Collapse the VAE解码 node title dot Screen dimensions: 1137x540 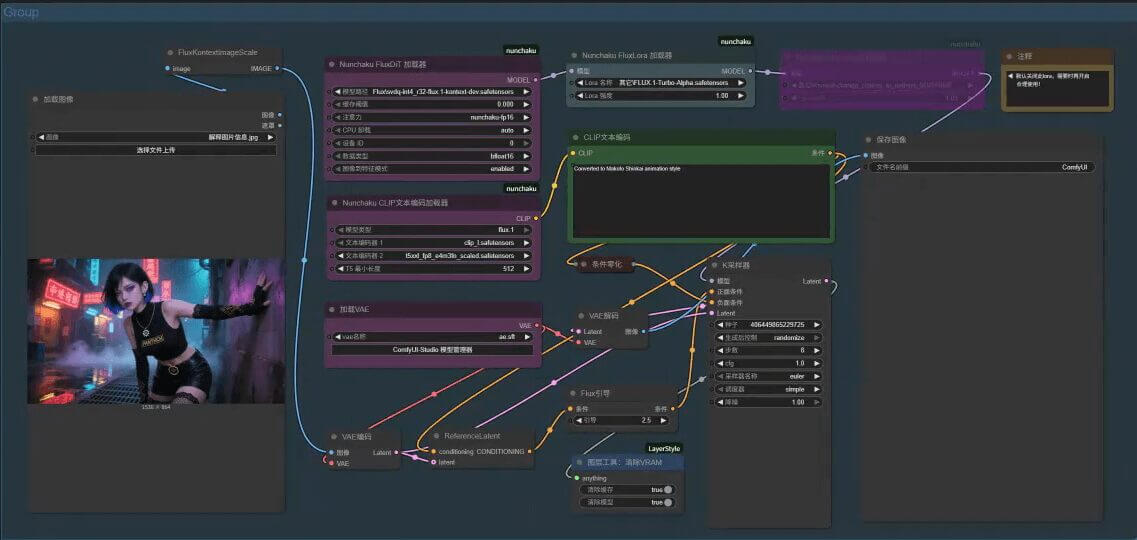pos(582,316)
